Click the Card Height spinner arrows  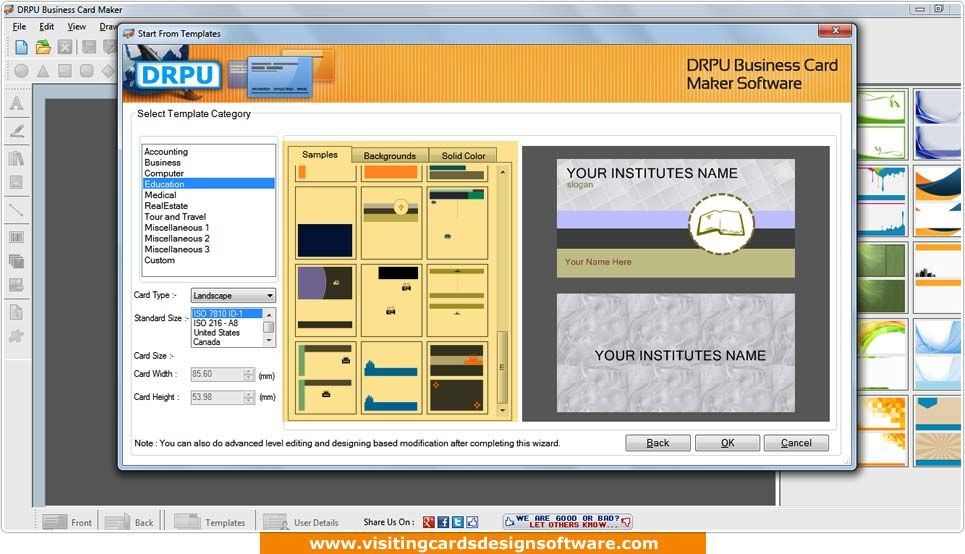[x=249, y=397]
